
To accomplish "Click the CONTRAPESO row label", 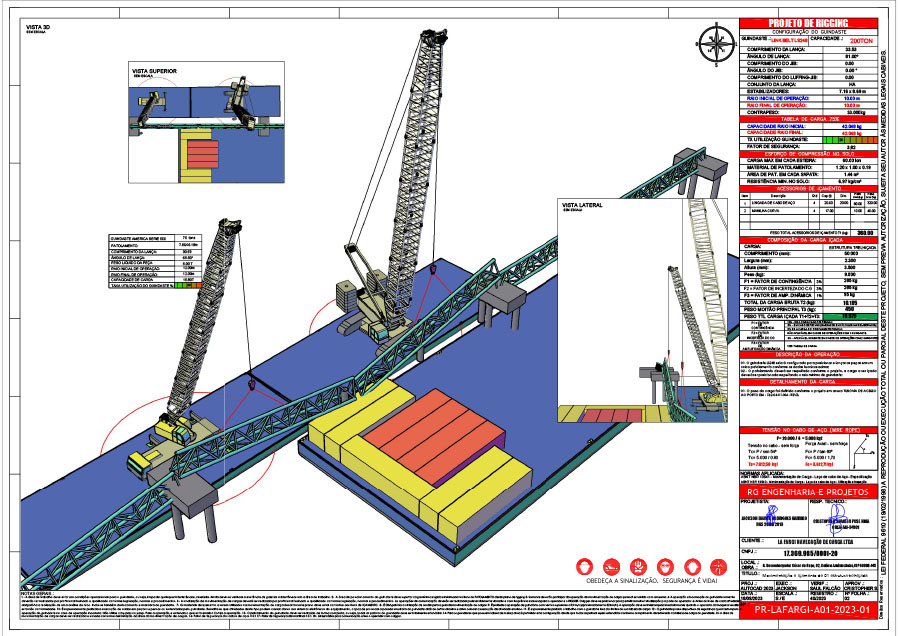I will coord(761,112).
